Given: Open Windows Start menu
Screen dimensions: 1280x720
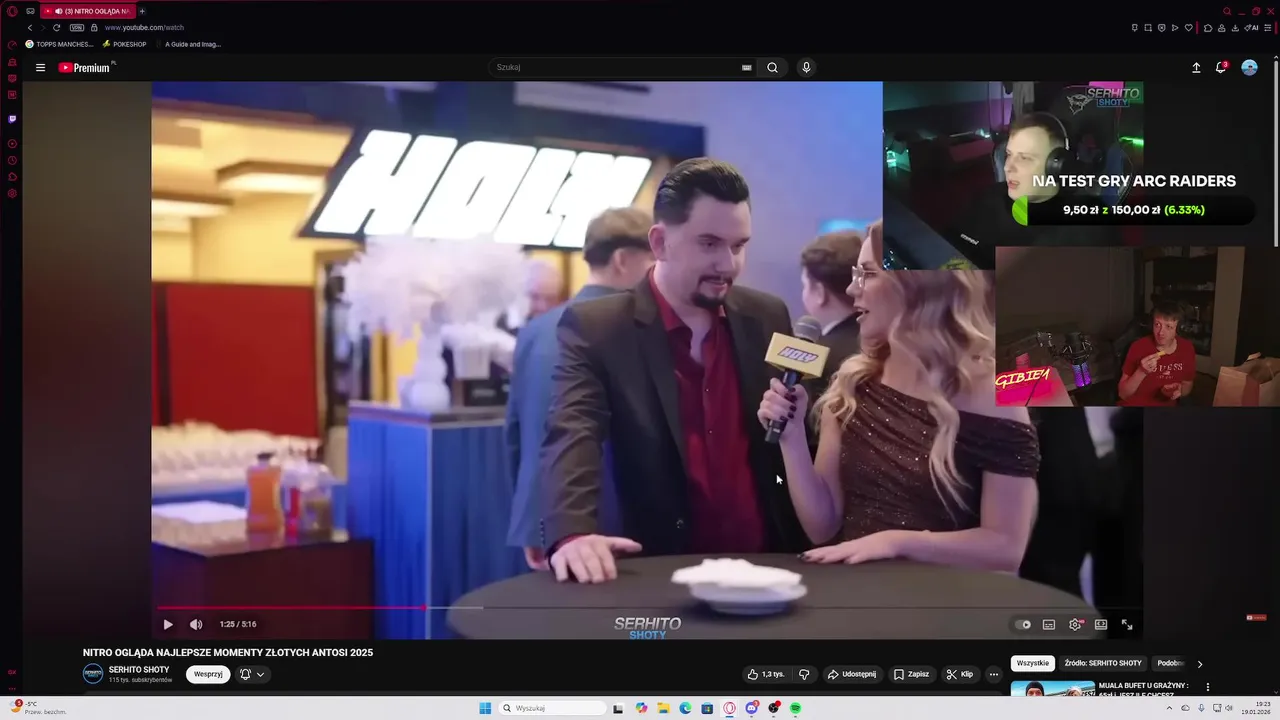Looking at the screenshot, I should pos(485,708).
